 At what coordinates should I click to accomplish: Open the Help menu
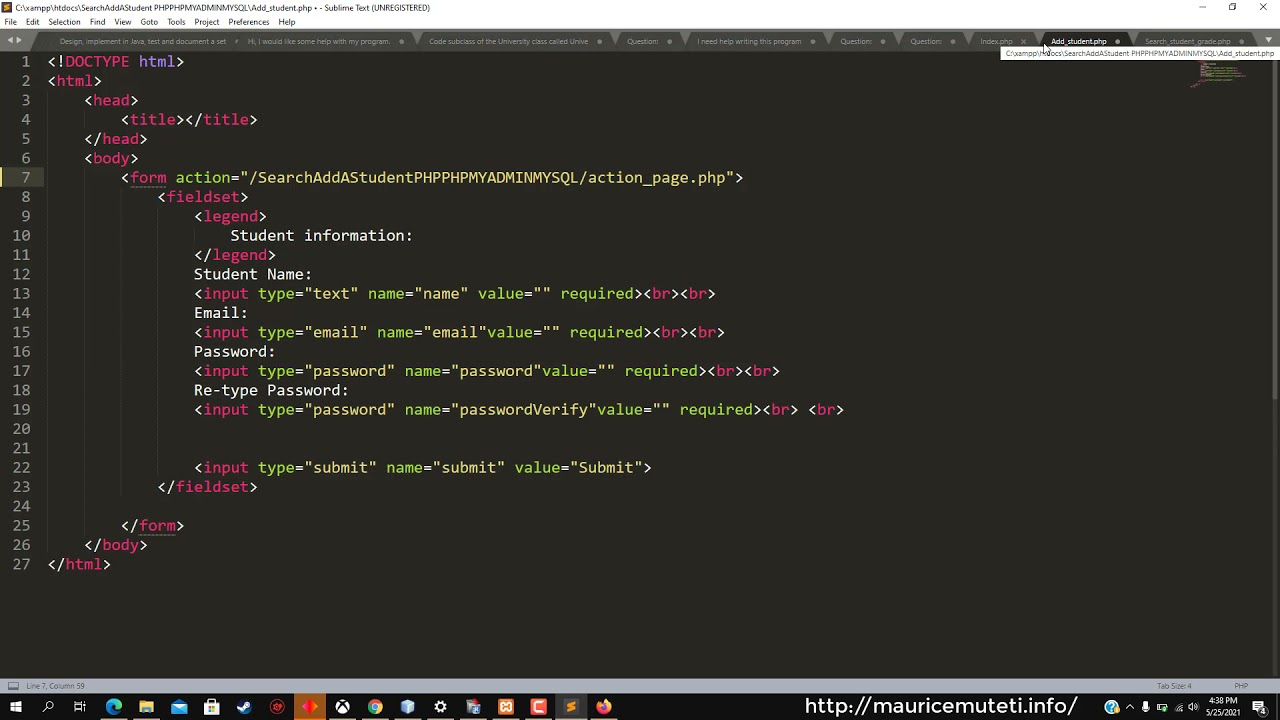287,22
